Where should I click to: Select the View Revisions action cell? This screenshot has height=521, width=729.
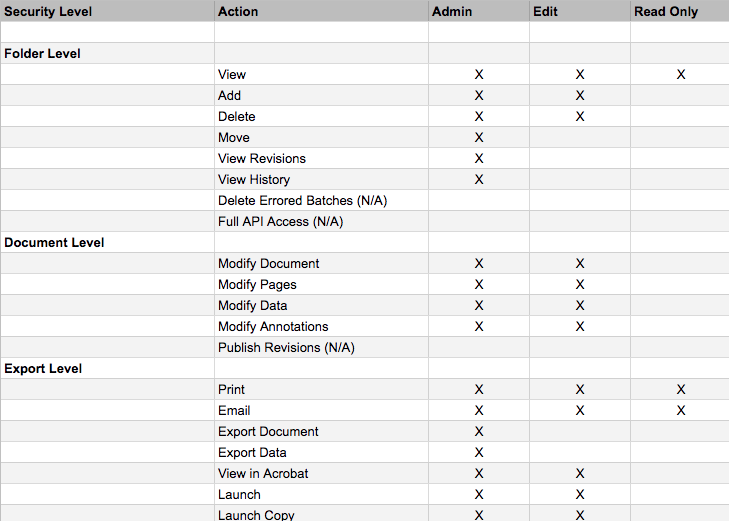click(262, 158)
